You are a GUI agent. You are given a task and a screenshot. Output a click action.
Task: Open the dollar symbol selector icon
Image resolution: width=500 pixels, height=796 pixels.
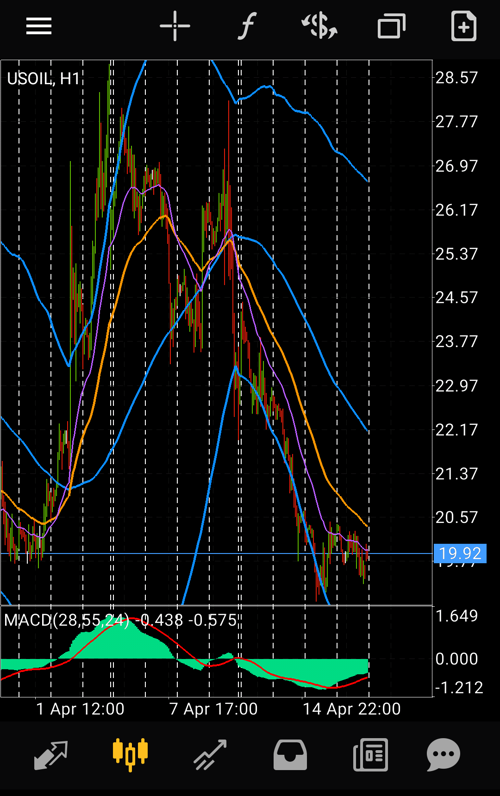click(x=319, y=26)
